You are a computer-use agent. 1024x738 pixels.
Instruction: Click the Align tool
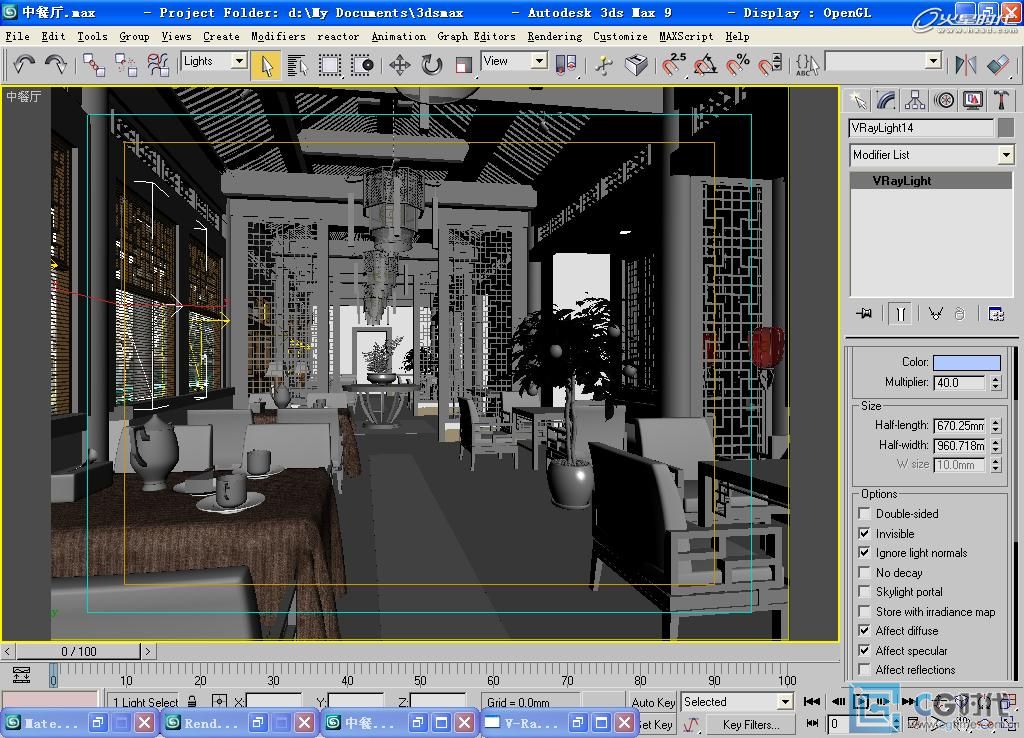[x=998, y=65]
